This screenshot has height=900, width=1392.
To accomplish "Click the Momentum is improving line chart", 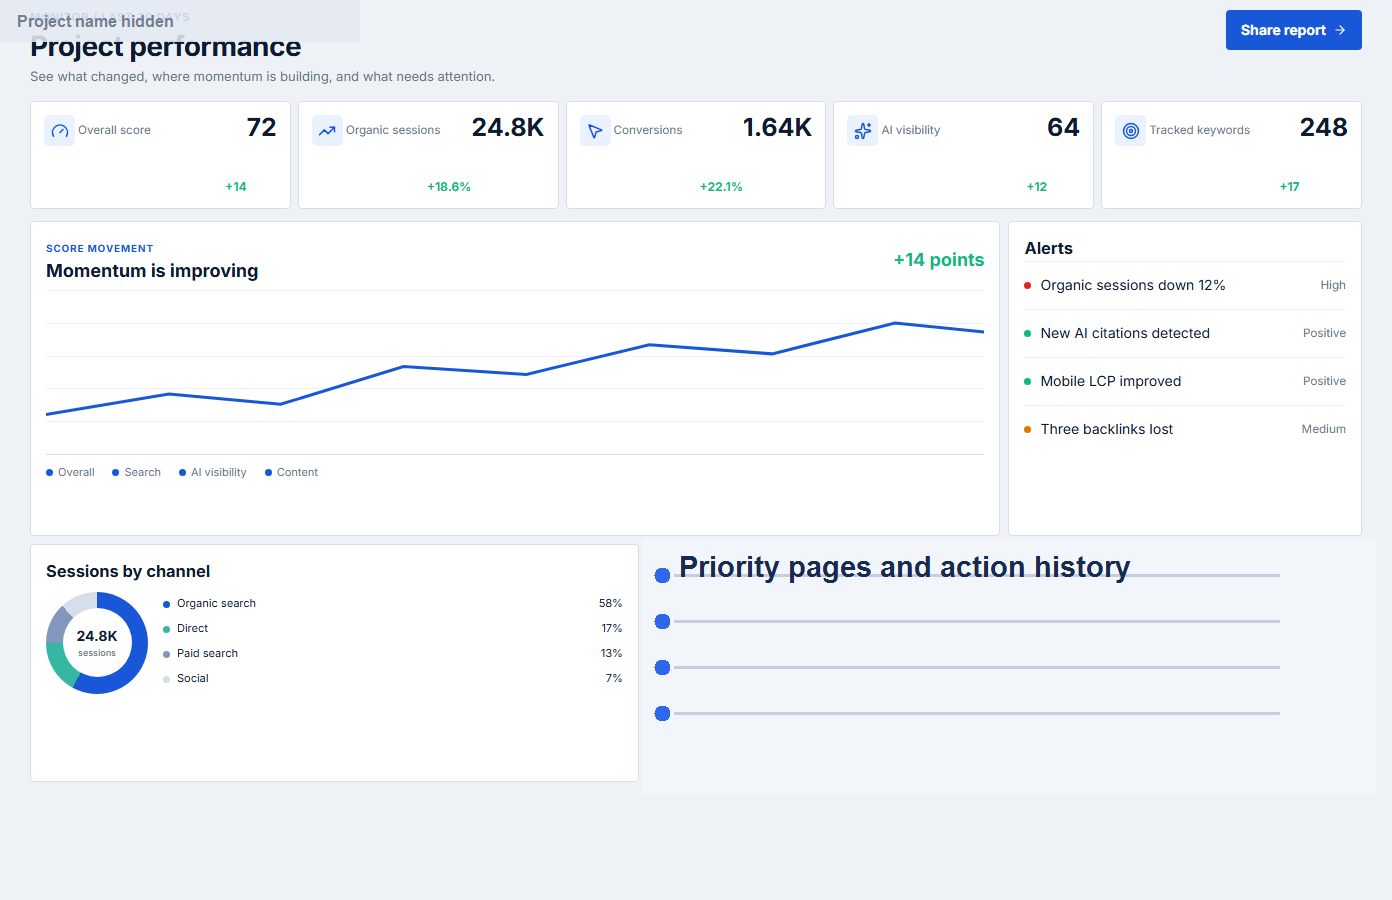I will [x=515, y=373].
